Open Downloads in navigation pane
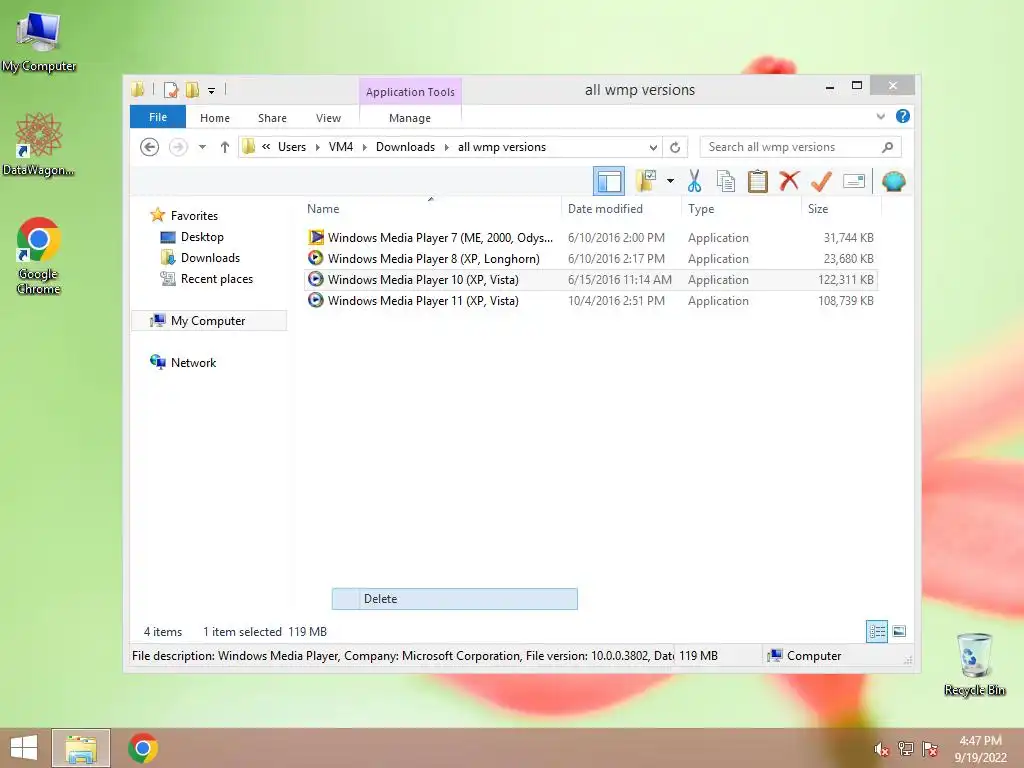The width and height of the screenshot is (1024, 768). click(210, 258)
